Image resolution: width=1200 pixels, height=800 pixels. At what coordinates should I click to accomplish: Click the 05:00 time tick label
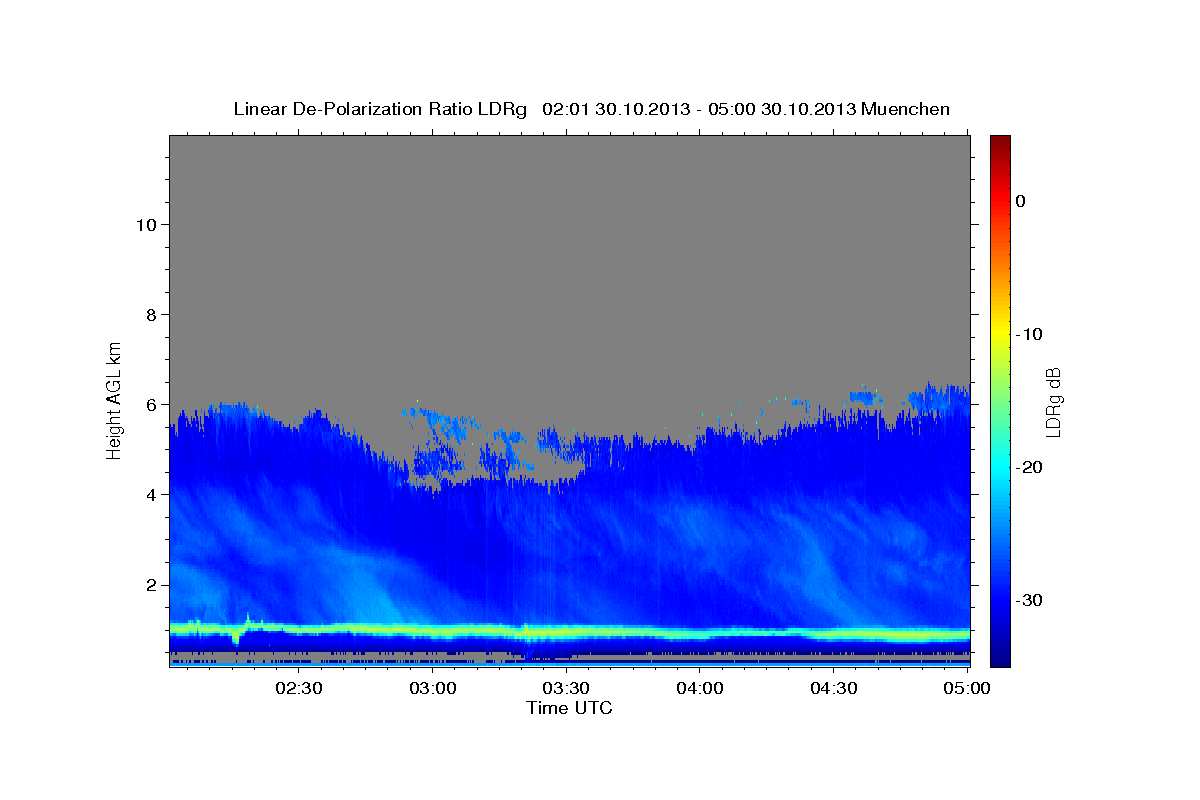coord(967,688)
